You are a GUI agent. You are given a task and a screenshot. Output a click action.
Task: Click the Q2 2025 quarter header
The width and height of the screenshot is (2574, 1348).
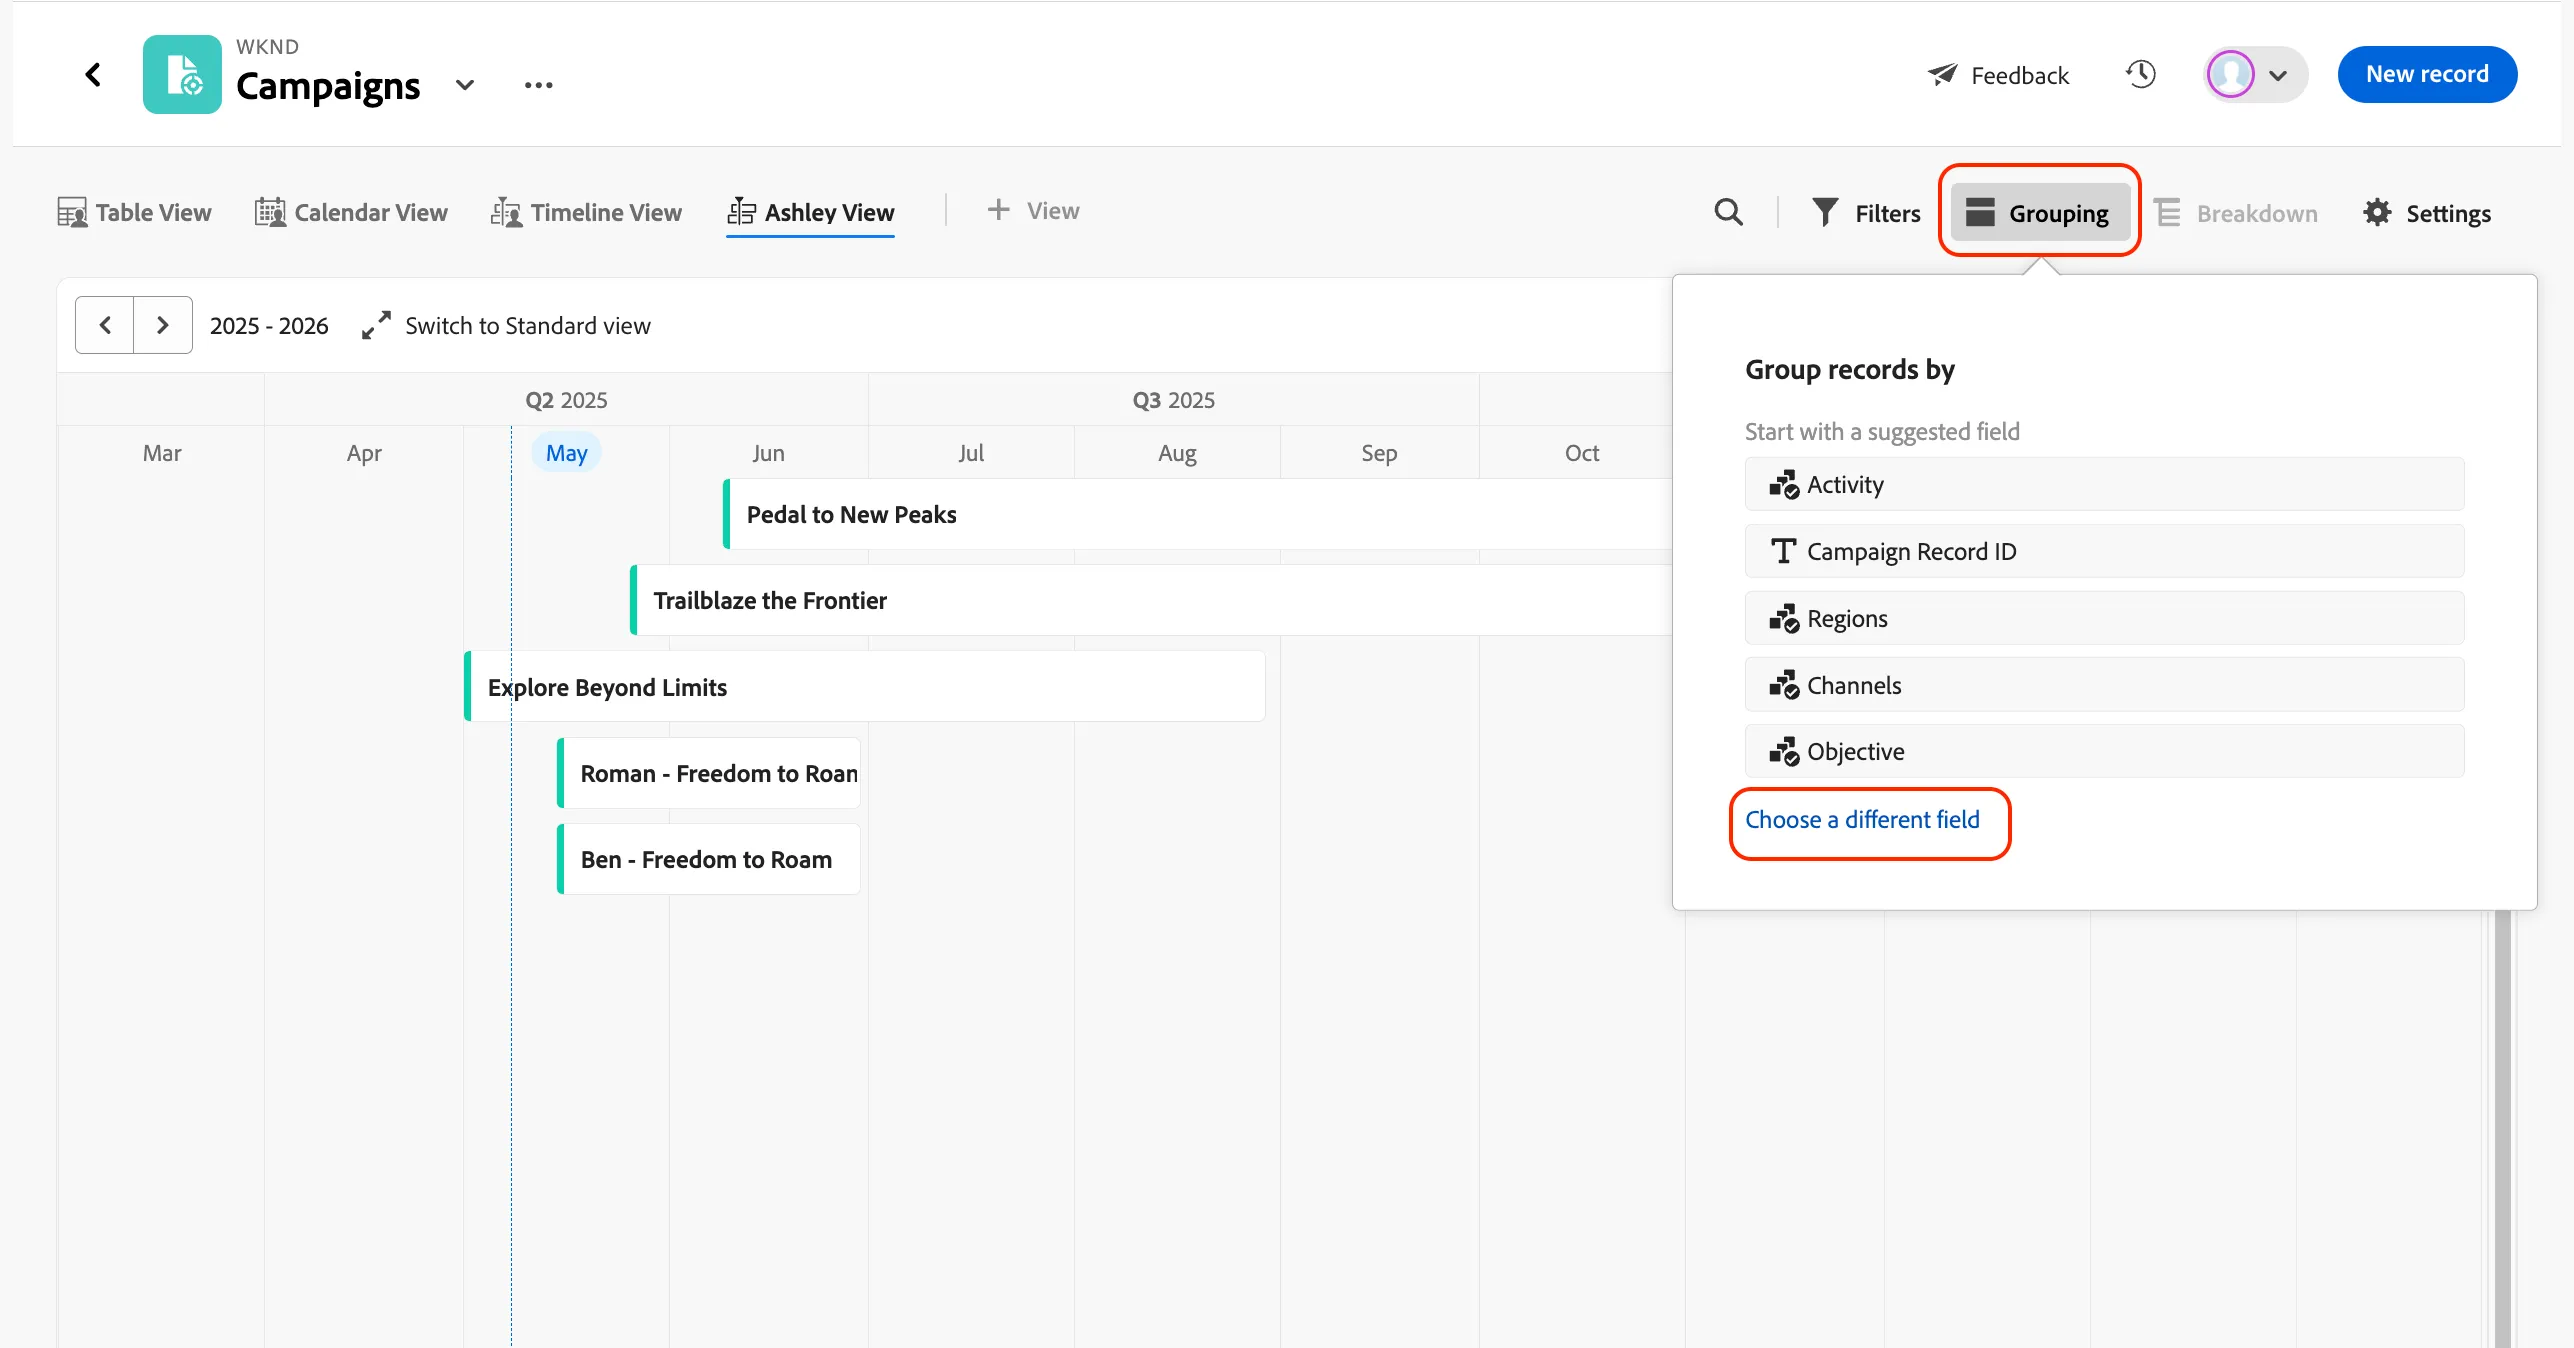[566, 400]
